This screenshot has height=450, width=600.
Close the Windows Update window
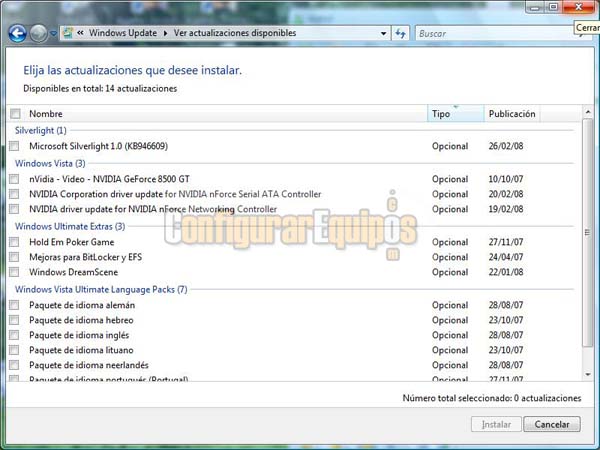[579, 7]
